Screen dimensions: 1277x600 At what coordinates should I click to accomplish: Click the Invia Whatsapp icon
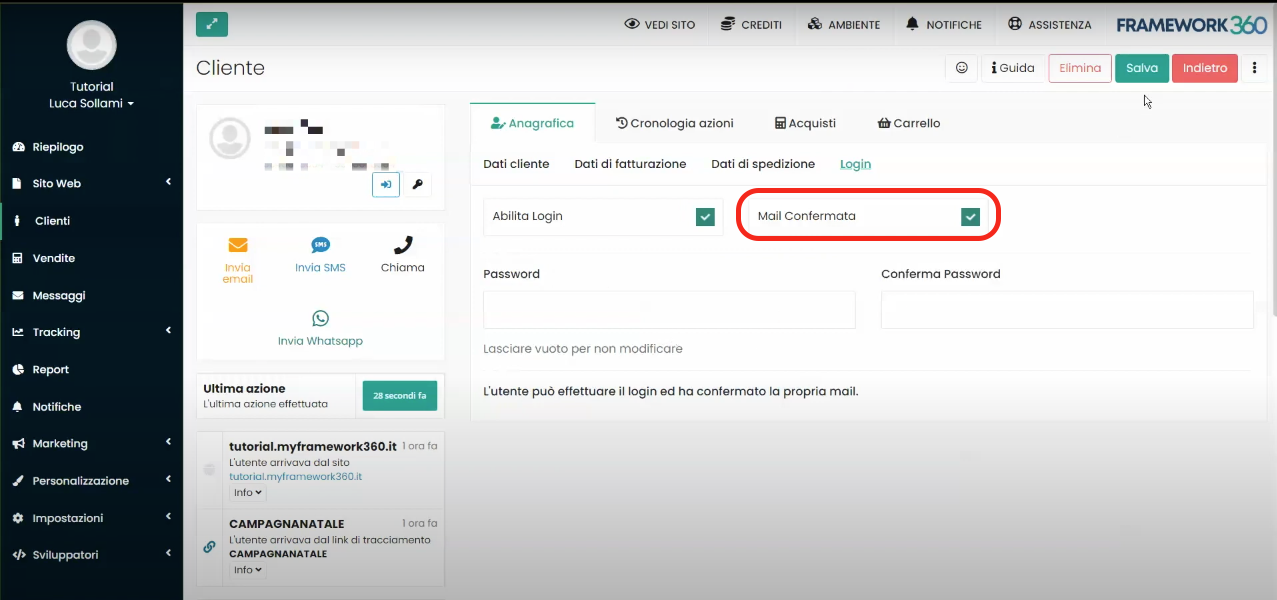320,319
